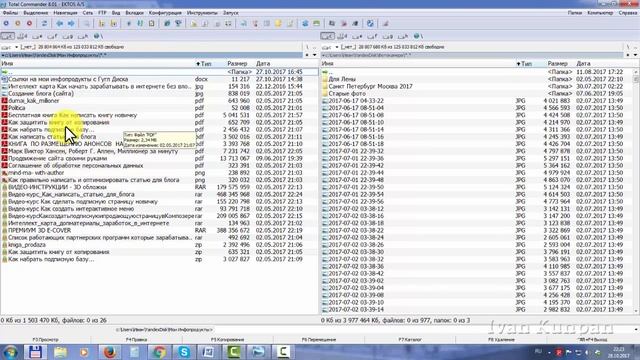Screen dimensions: 640x360
Task: Open Skype from the taskbar
Action: pos(184,352)
